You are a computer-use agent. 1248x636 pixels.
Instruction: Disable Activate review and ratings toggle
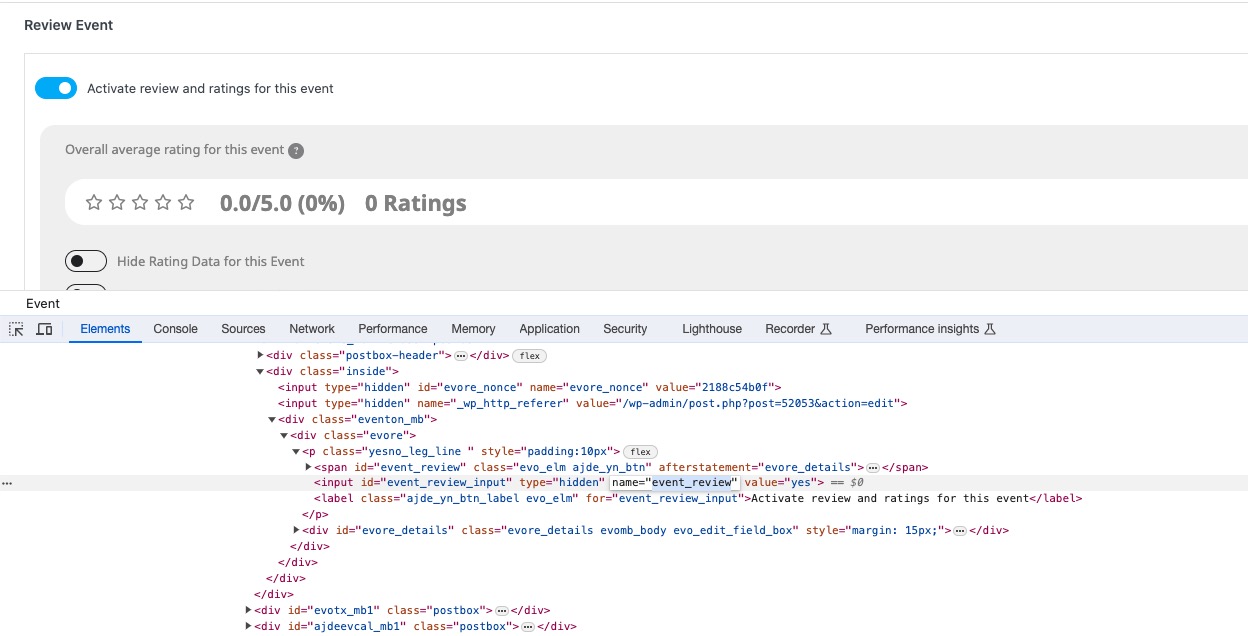coord(56,88)
